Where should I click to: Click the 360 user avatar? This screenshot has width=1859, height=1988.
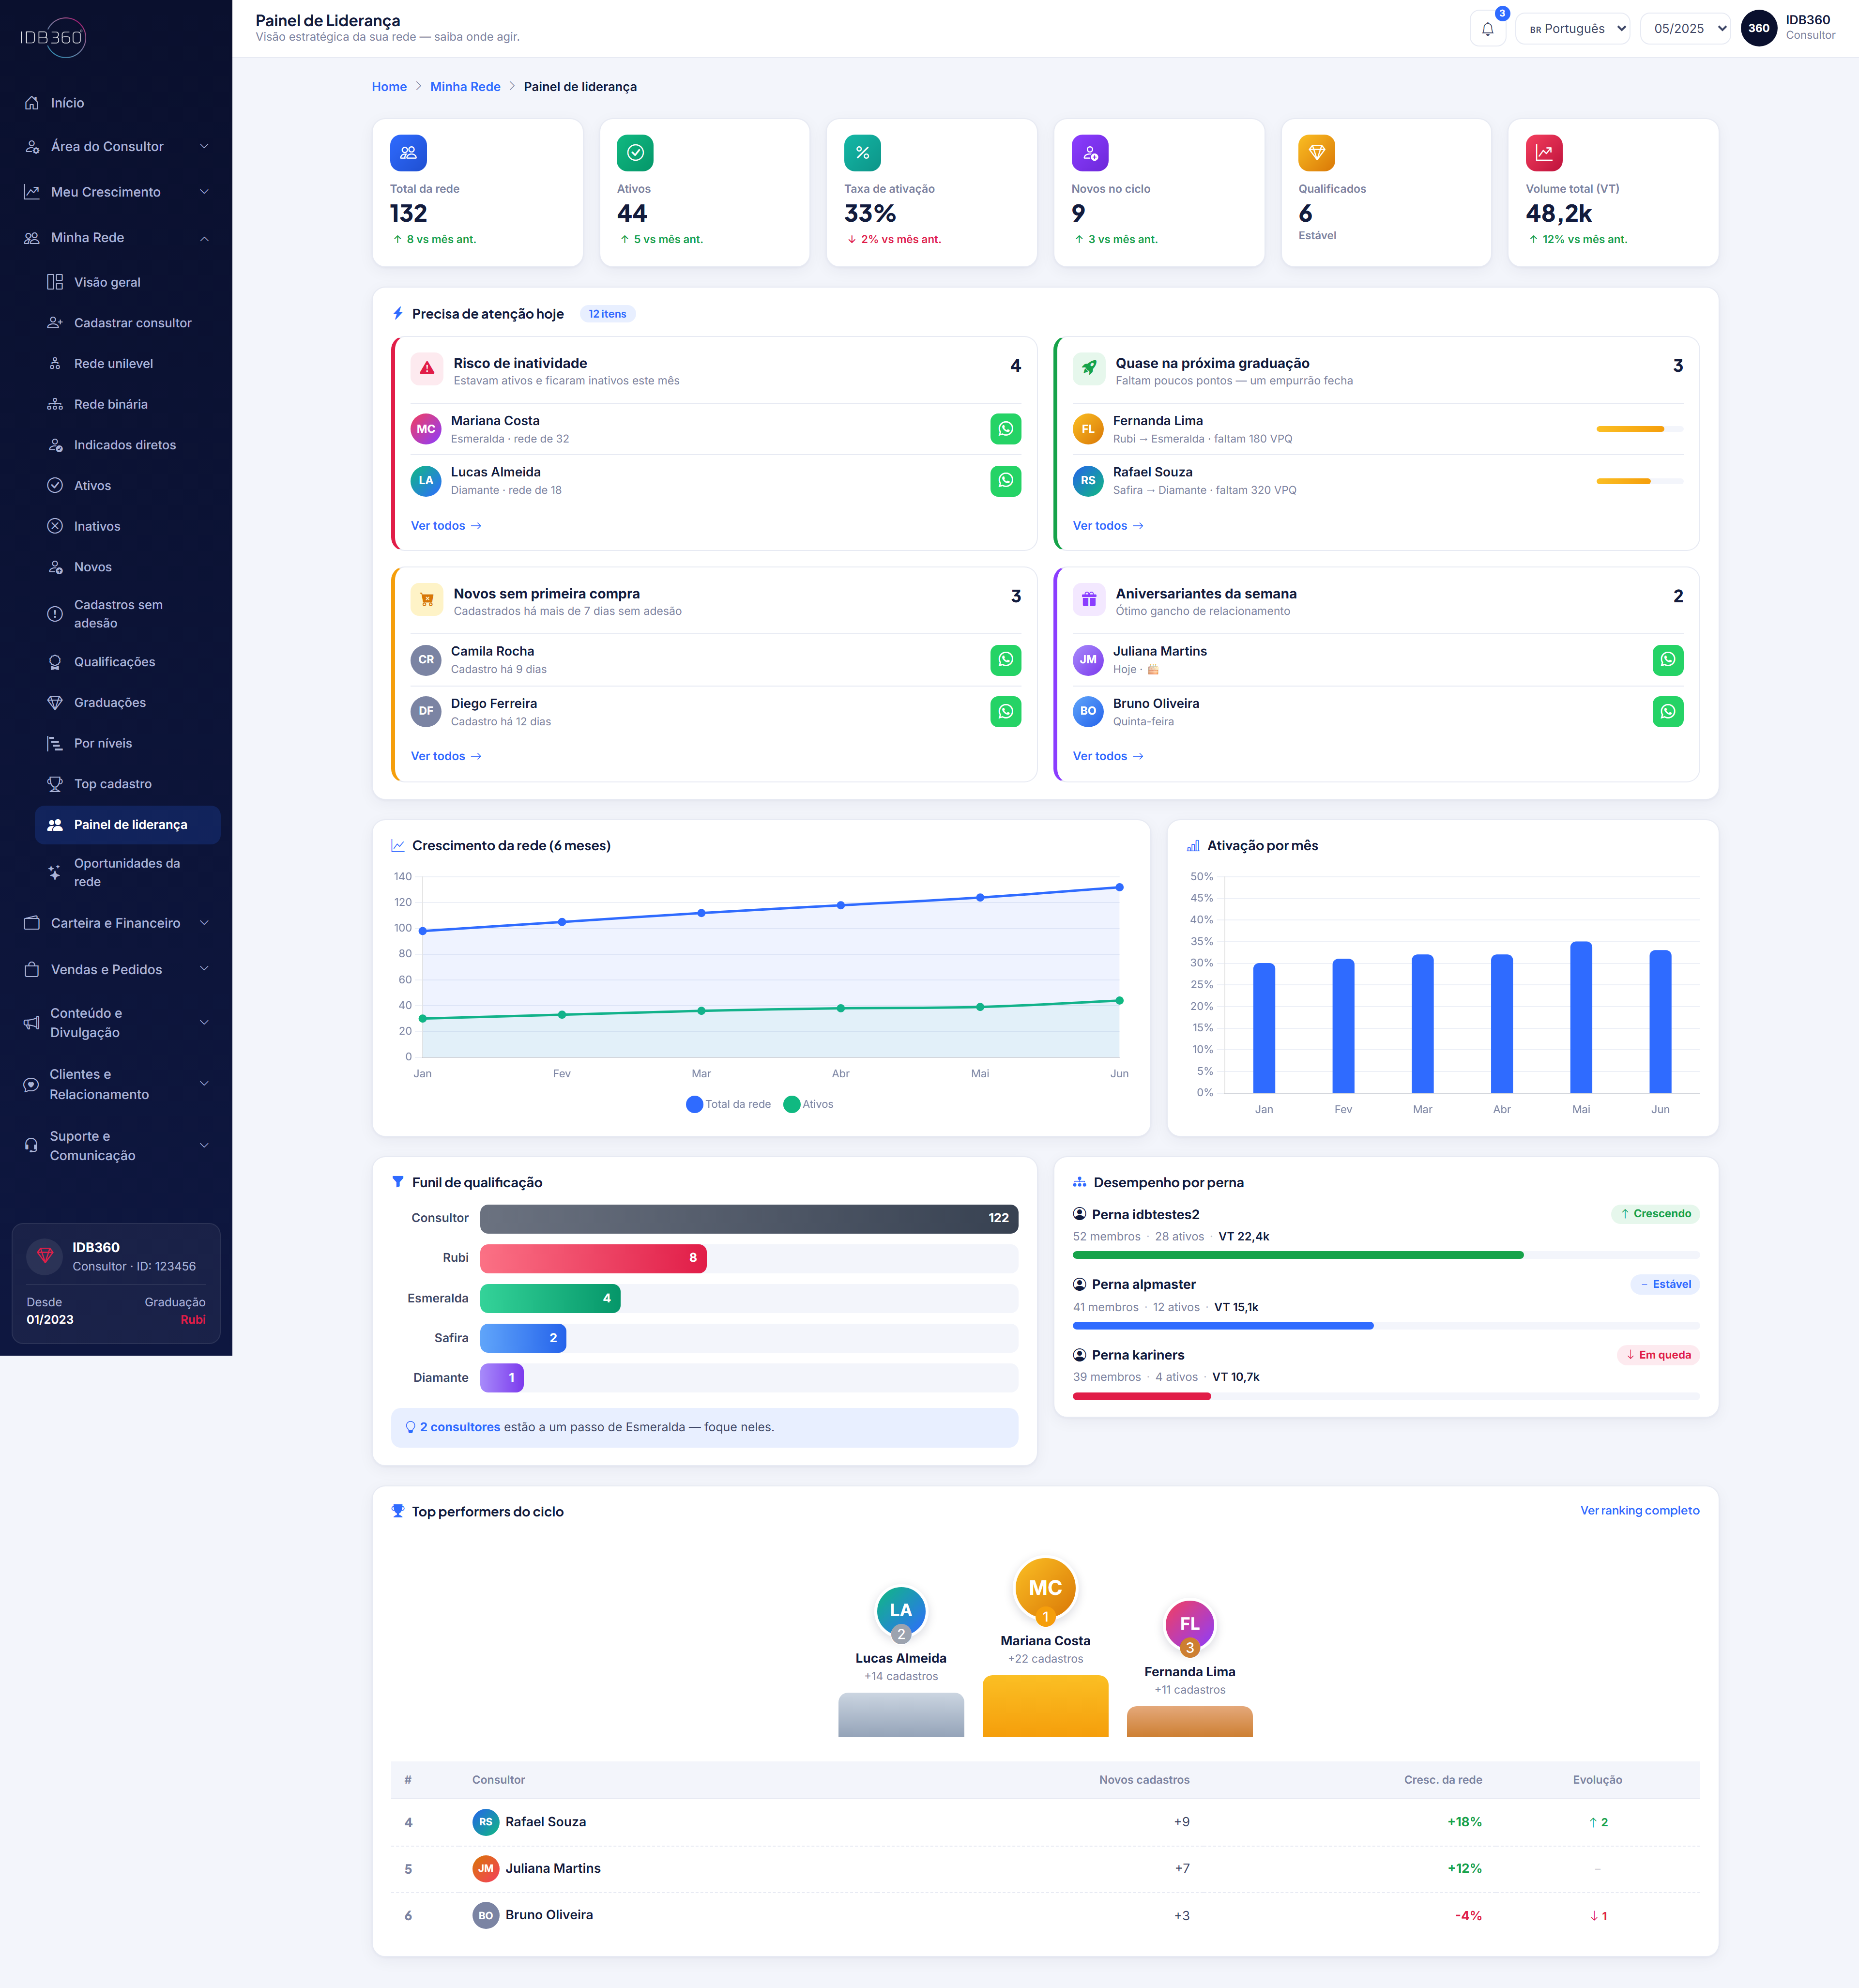tap(1758, 28)
